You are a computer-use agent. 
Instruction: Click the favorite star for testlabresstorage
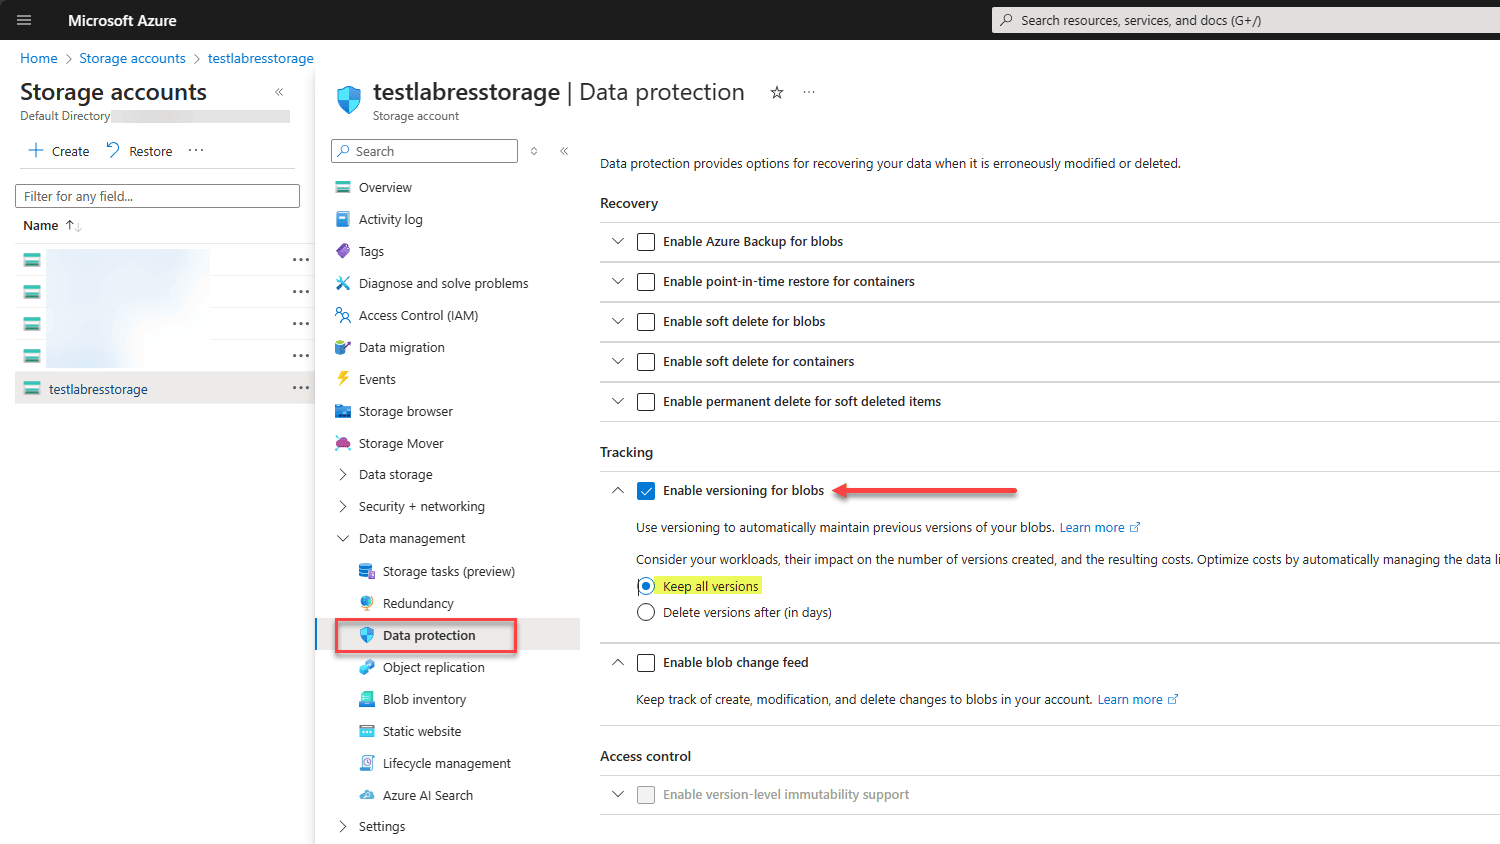[x=777, y=92]
